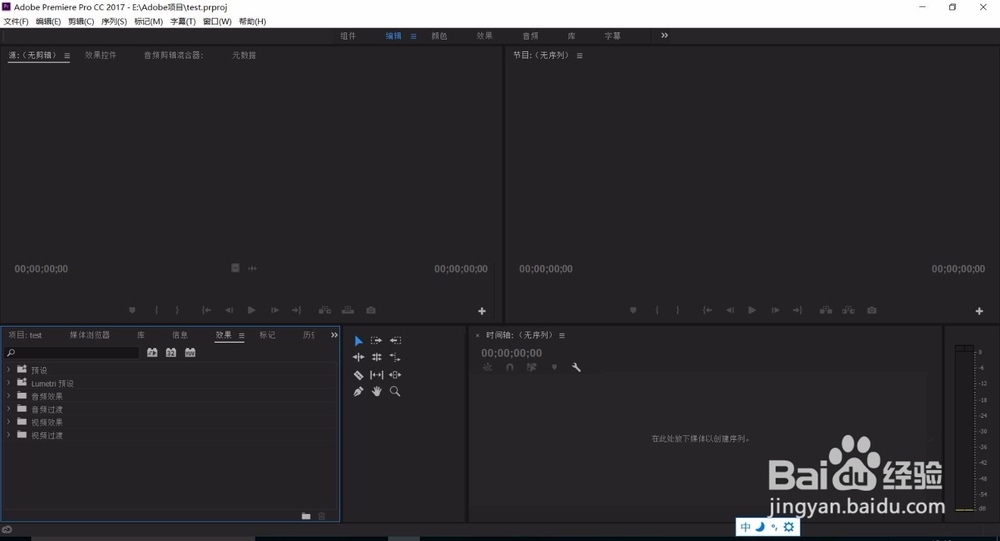
Task: Open timeline display settings wrench
Action: 577,367
